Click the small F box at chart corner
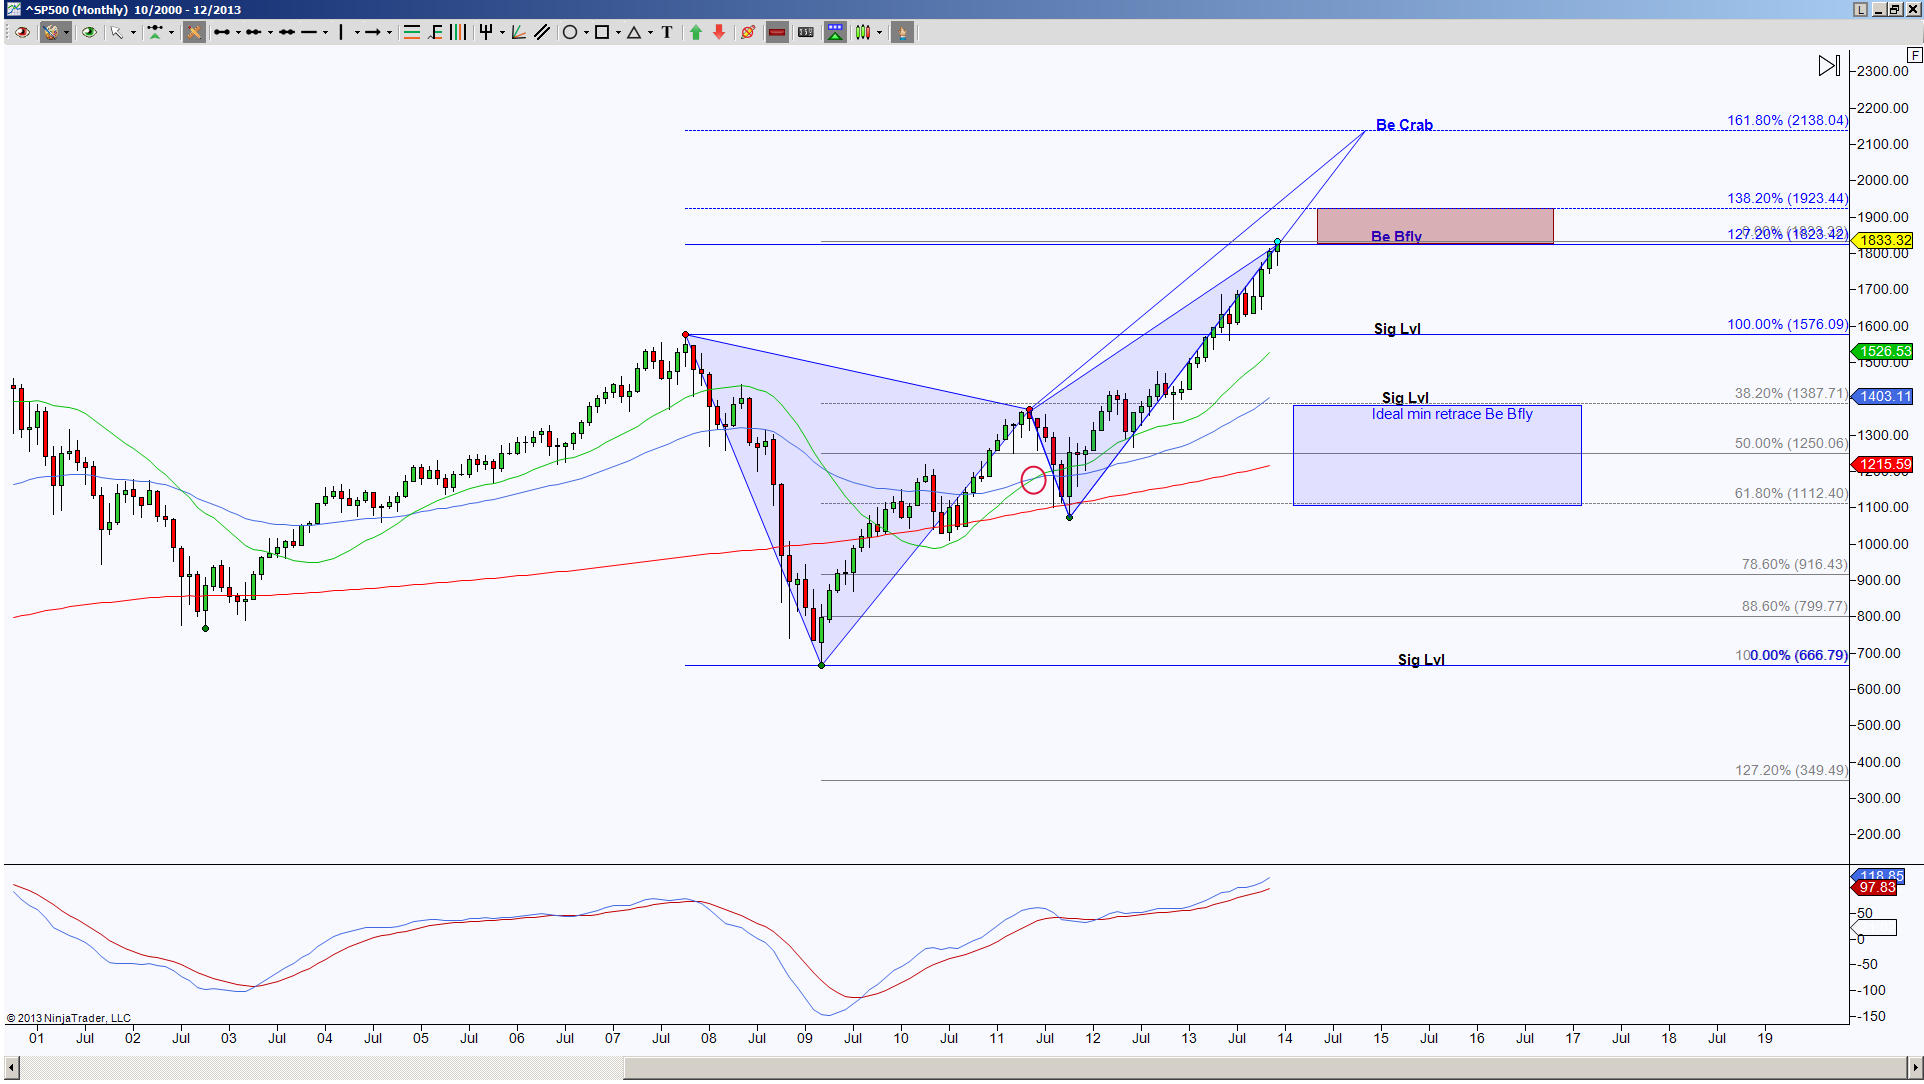This screenshot has height=1084, width=1924. tap(1915, 56)
